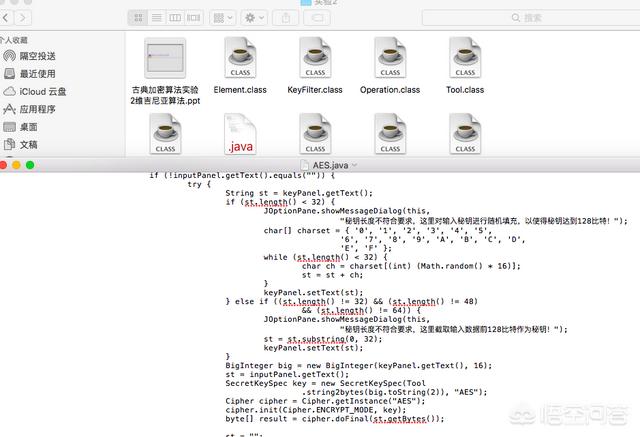The width and height of the screenshot is (640, 437).
Task: Open AirDrop (隔空投送) in sidebar
Action: [29, 56]
